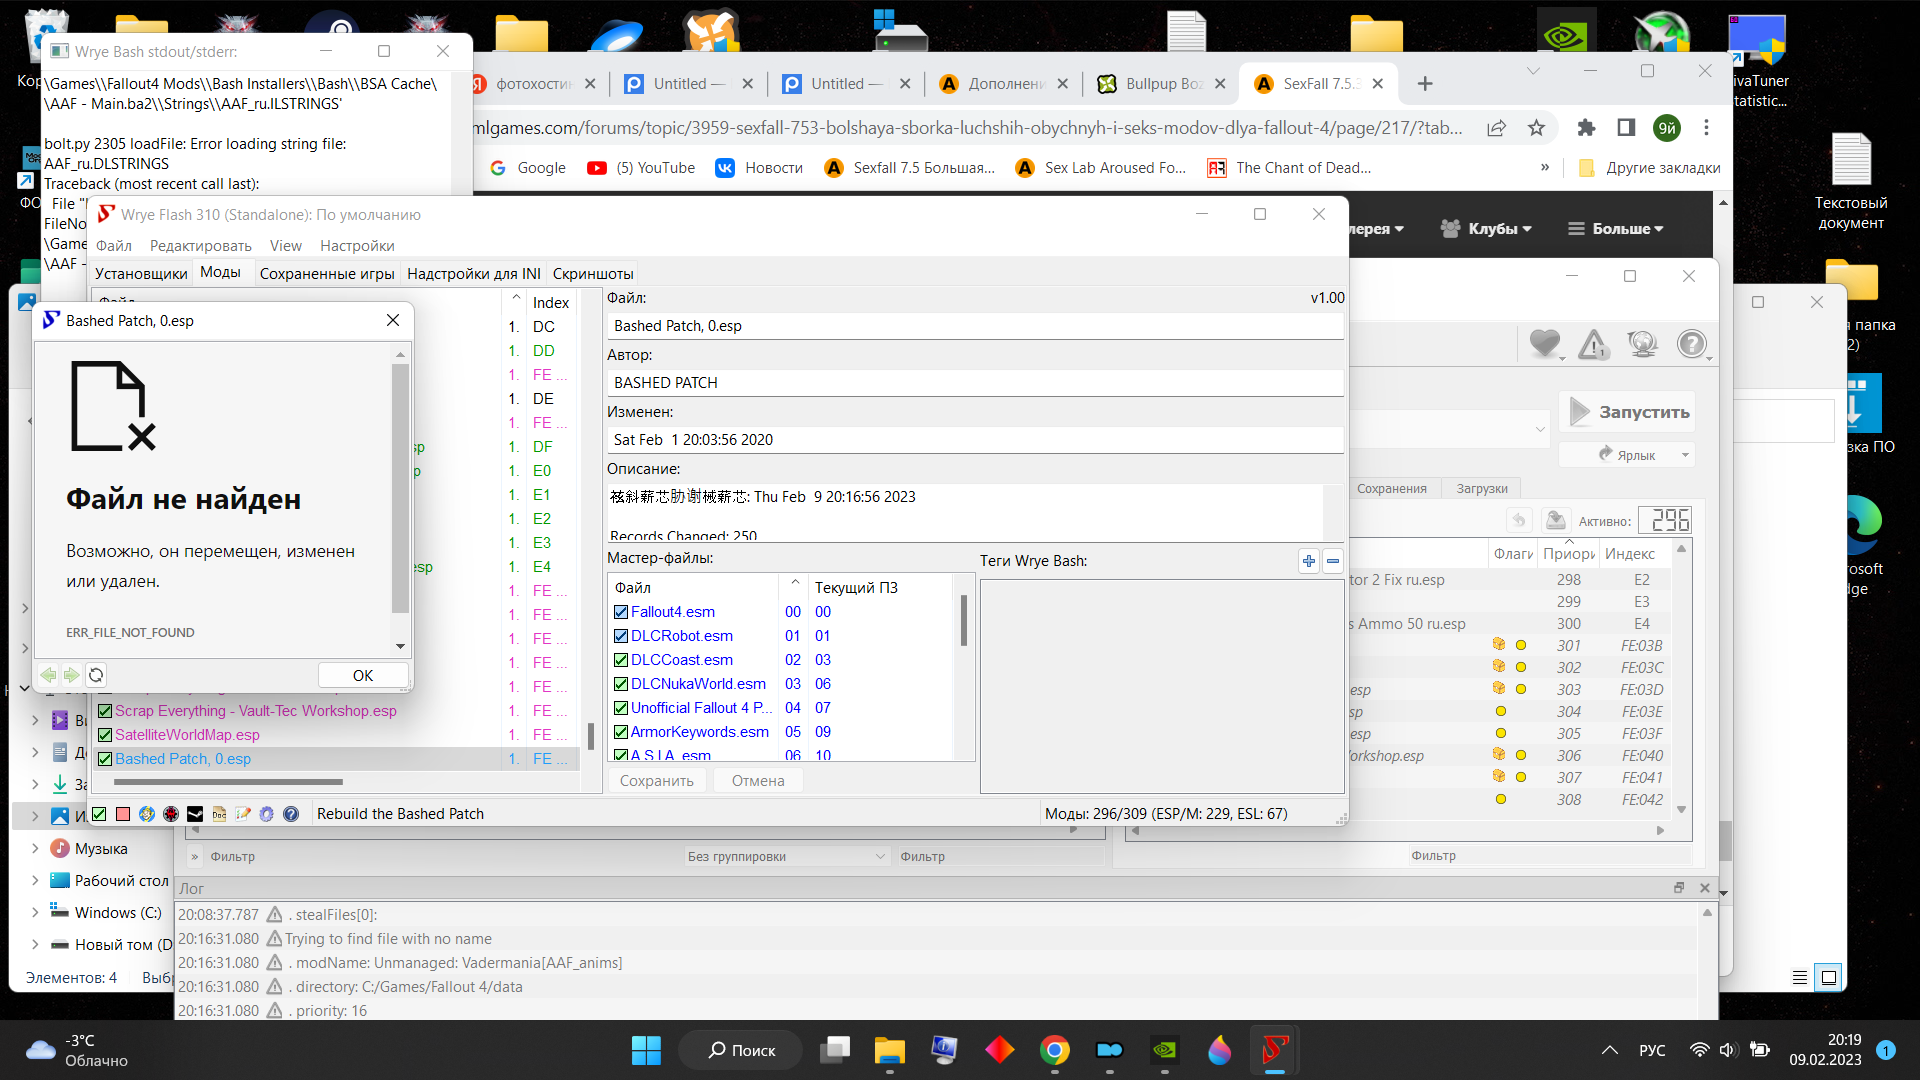Switch to the Сохраненные игры tab
This screenshot has height=1080, width=1920.
(326, 274)
